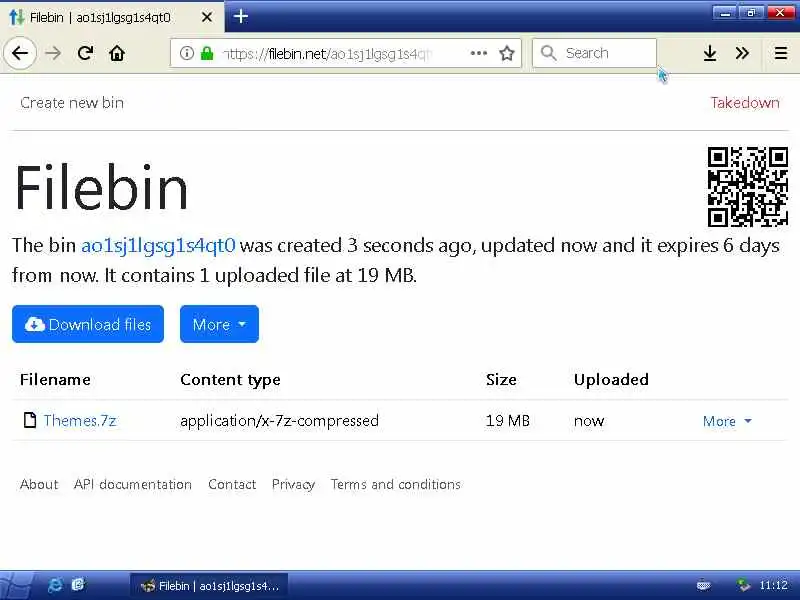Expand the blue More dropdown button

219,324
